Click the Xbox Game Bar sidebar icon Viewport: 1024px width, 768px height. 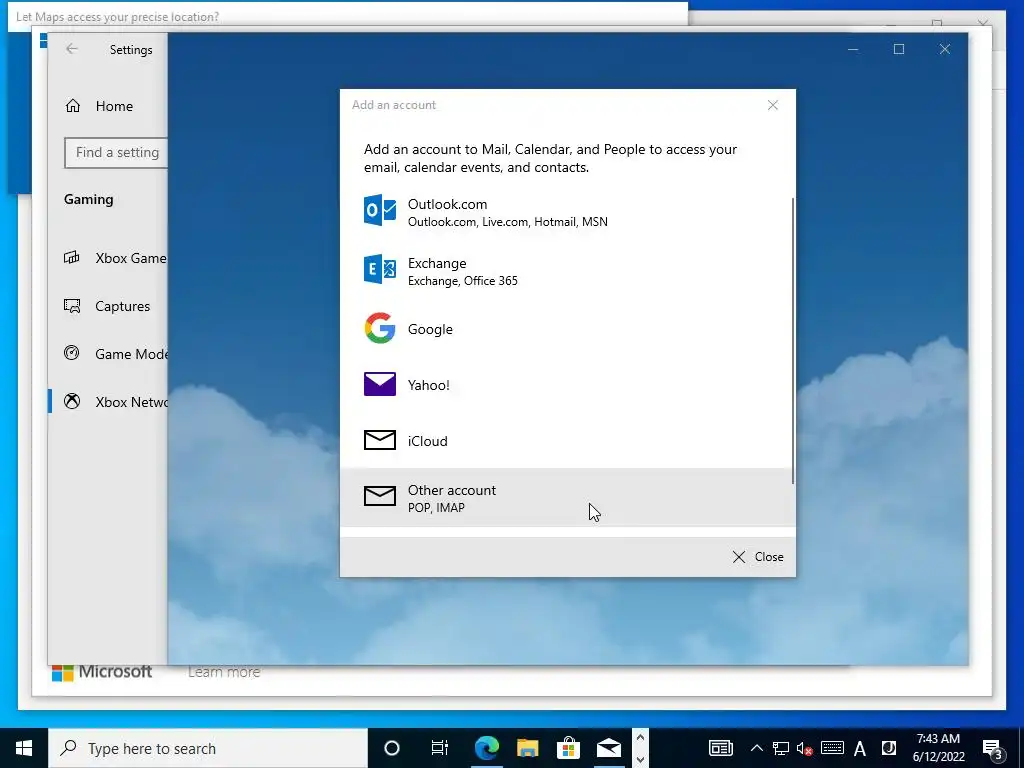[x=72, y=257]
